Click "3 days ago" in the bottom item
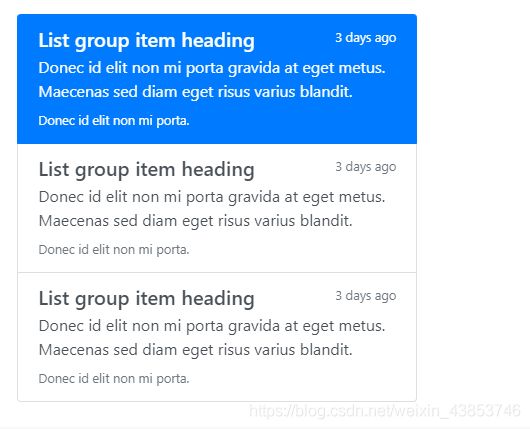 (x=366, y=296)
